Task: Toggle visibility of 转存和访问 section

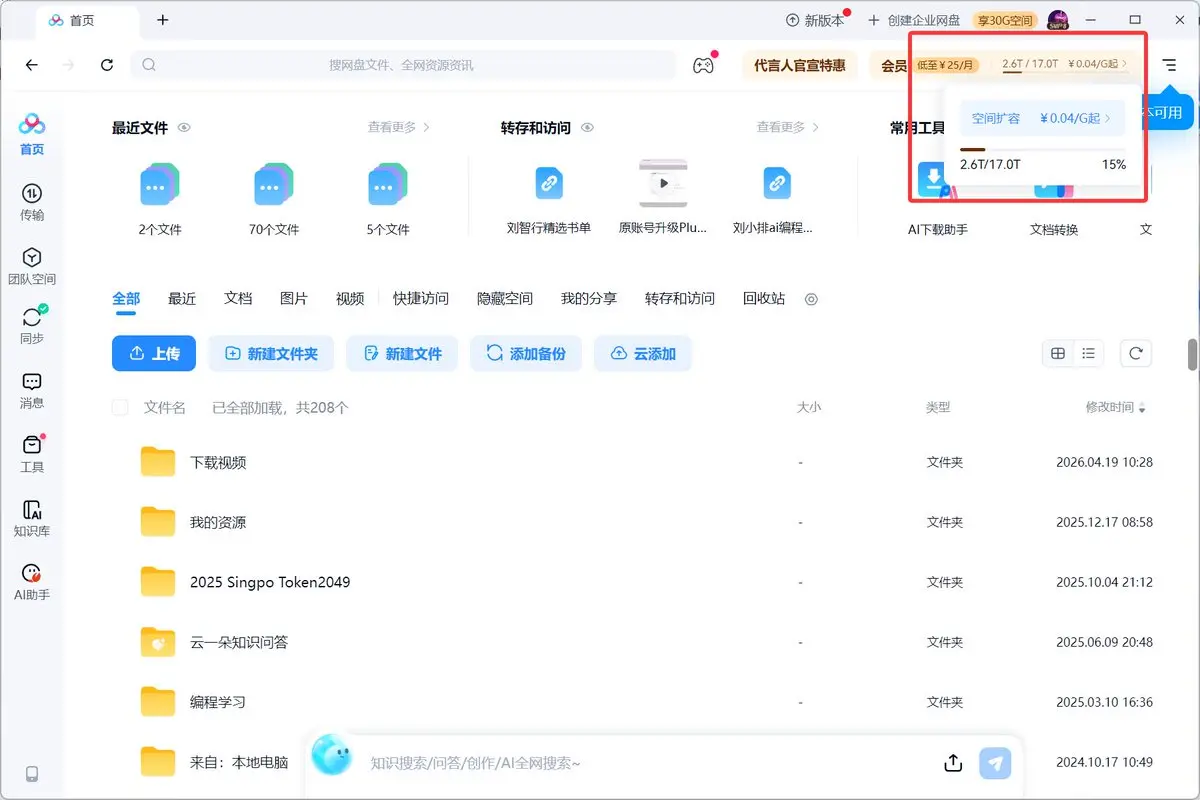Action: pyautogui.click(x=588, y=128)
